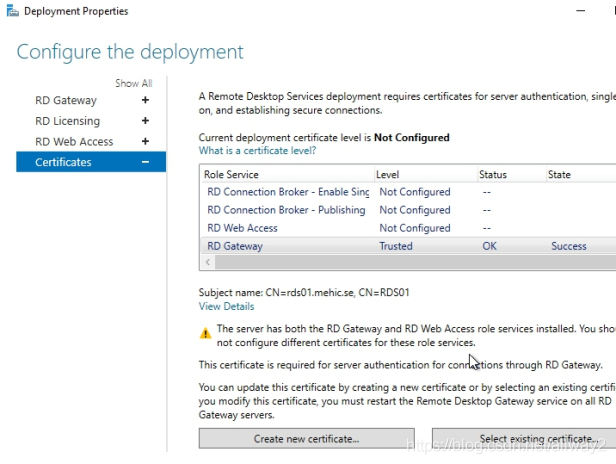Click the Create new certificate button
This screenshot has width=616, height=464.
[306, 439]
